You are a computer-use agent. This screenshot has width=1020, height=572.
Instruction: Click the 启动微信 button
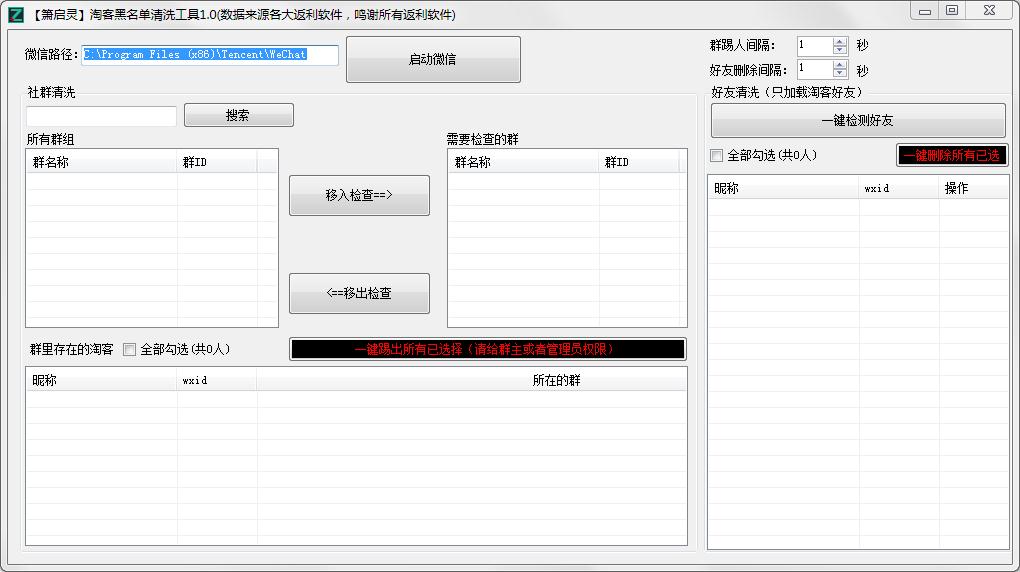[433, 60]
